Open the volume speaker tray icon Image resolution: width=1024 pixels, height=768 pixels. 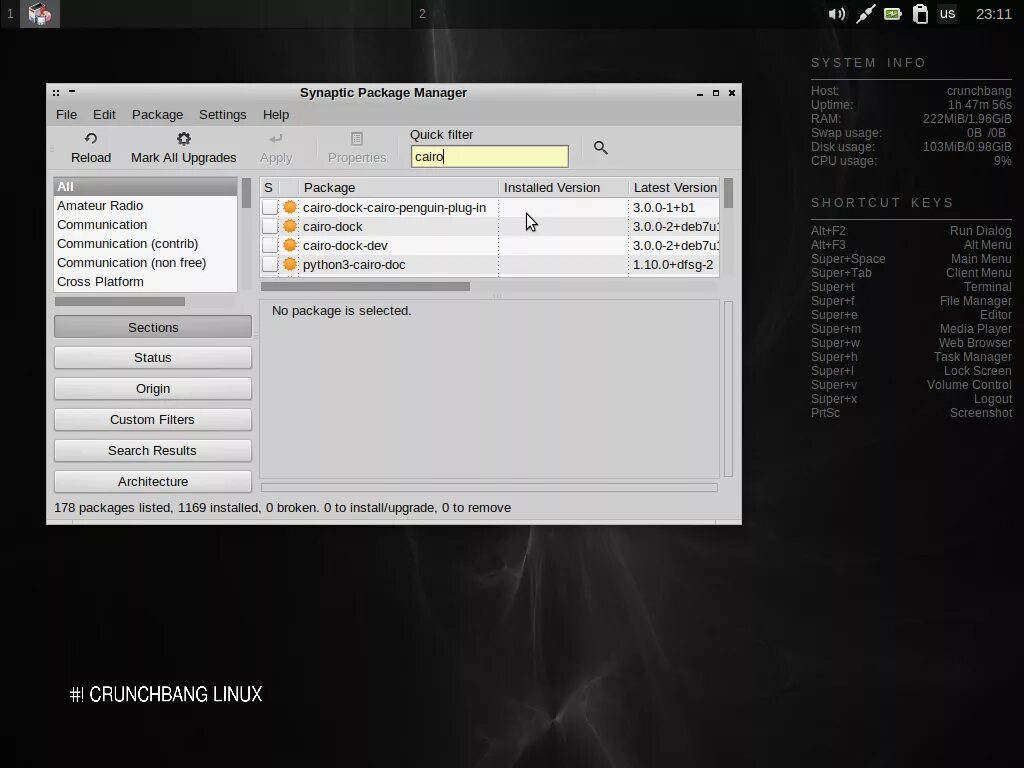click(x=837, y=14)
